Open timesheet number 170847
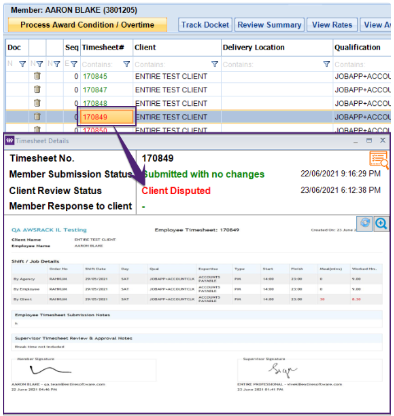Image resolution: width=394 pixels, height=416 pixels. (95, 90)
